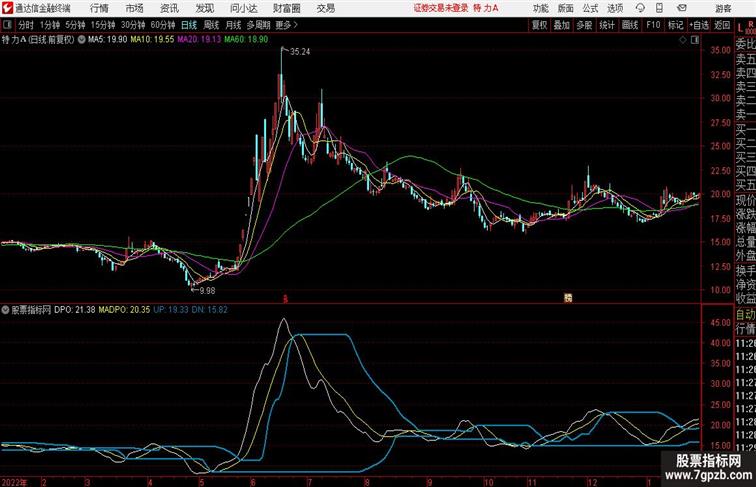Click the MA10: 19.55 label
The width and height of the screenshot is (756, 487).
(x=152, y=40)
